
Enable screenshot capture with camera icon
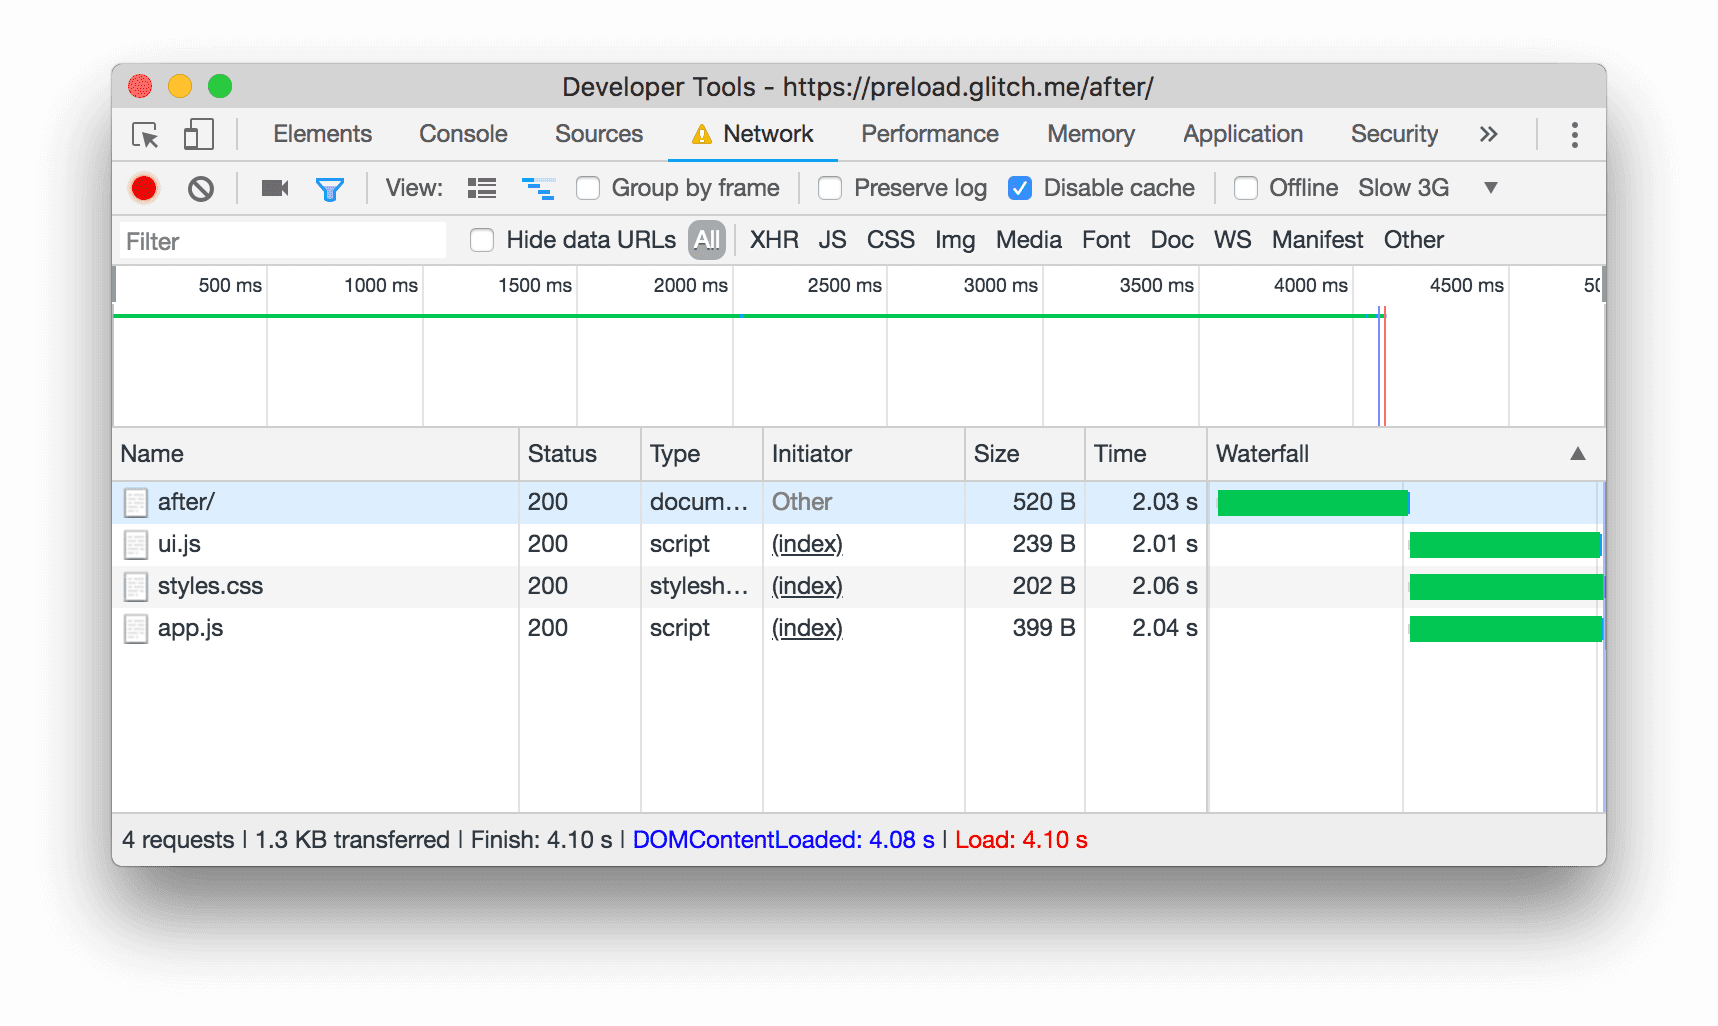274,188
